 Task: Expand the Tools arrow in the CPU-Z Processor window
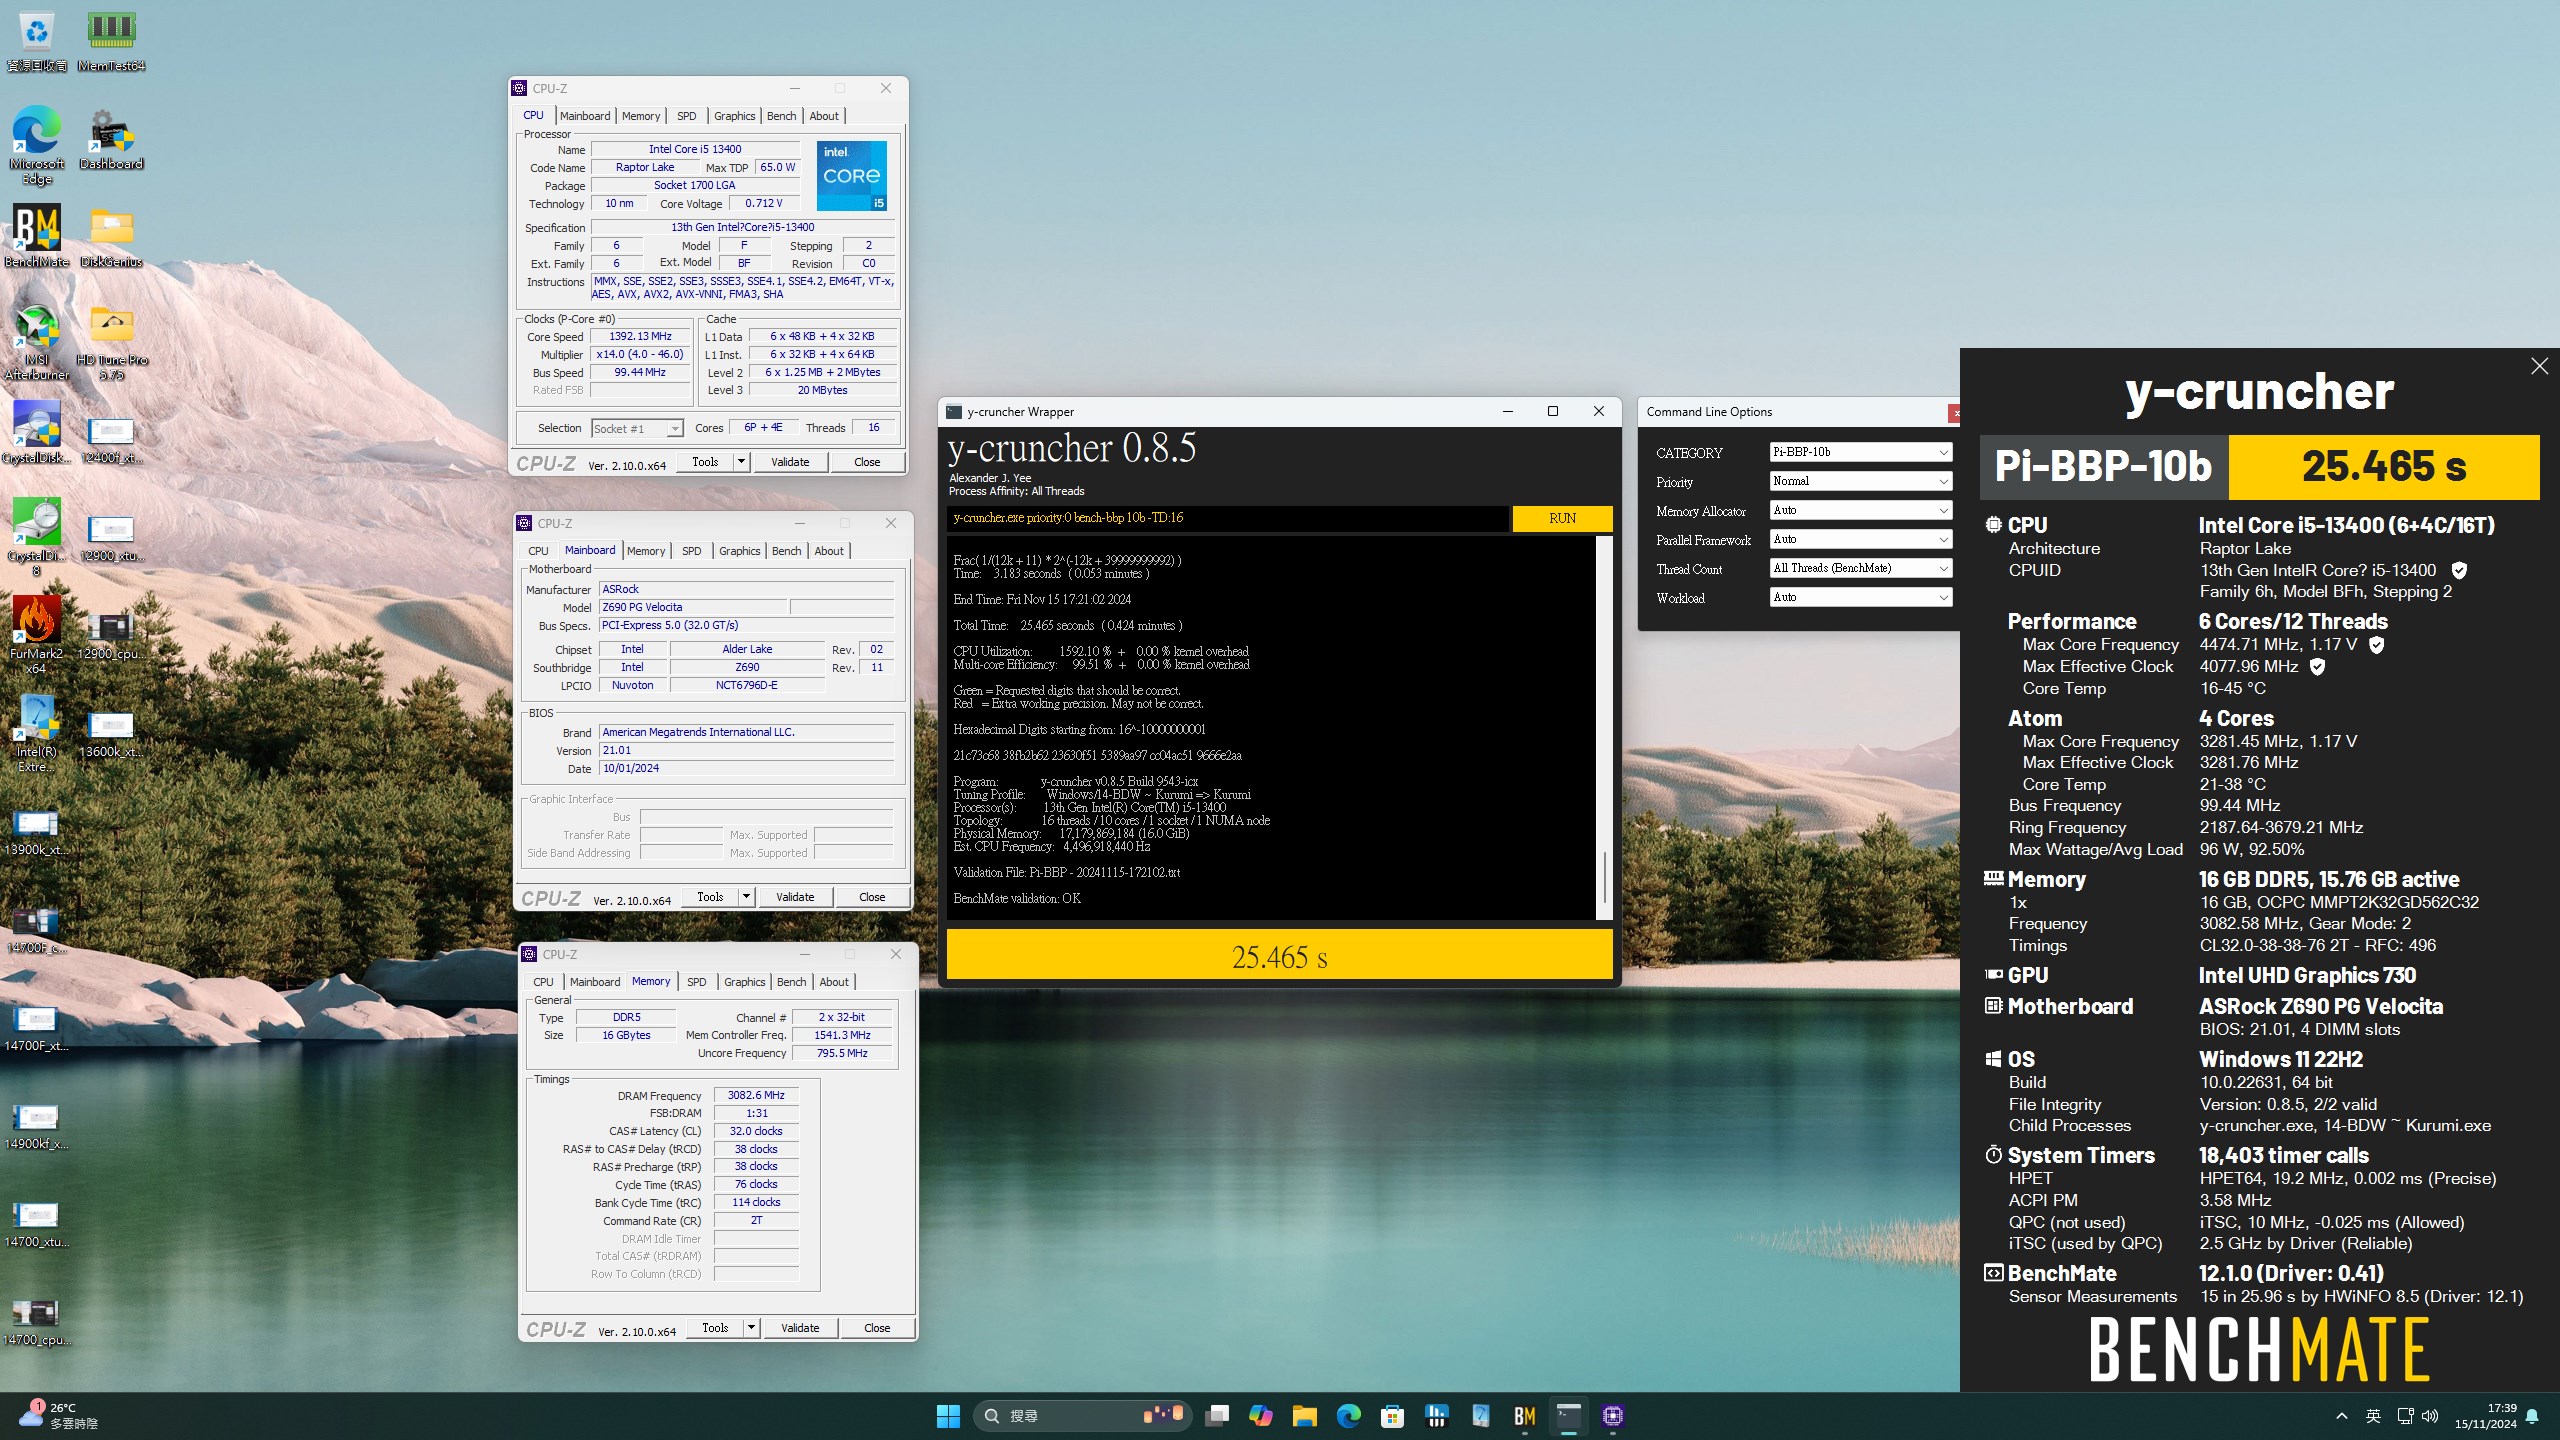point(741,462)
